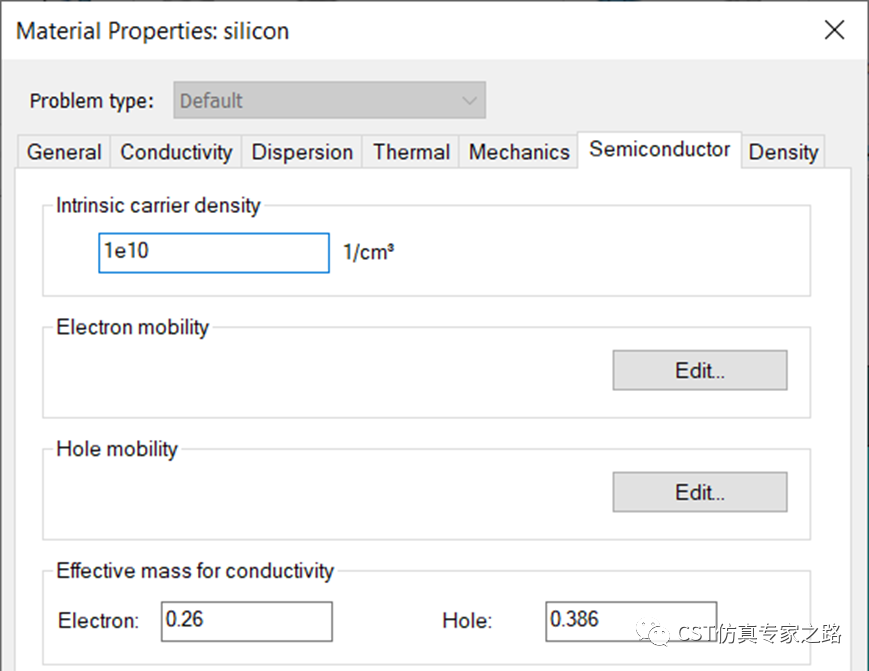Click the 1/cm³ unit label
Screen dimensions: 869x671
point(369,252)
